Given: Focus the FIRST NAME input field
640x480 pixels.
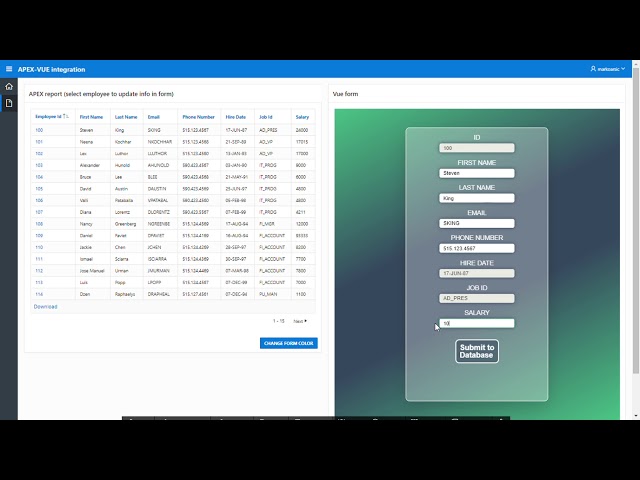Looking at the screenshot, I should (x=477, y=173).
